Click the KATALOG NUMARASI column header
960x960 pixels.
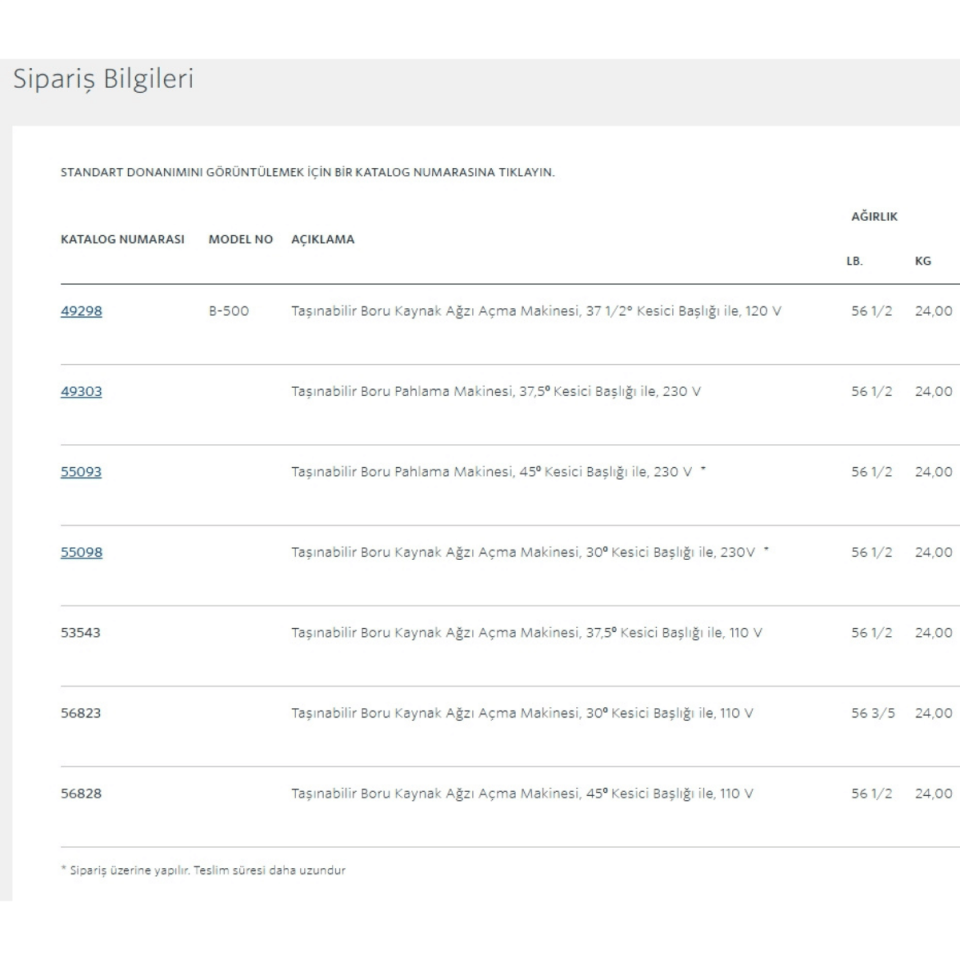coord(122,240)
